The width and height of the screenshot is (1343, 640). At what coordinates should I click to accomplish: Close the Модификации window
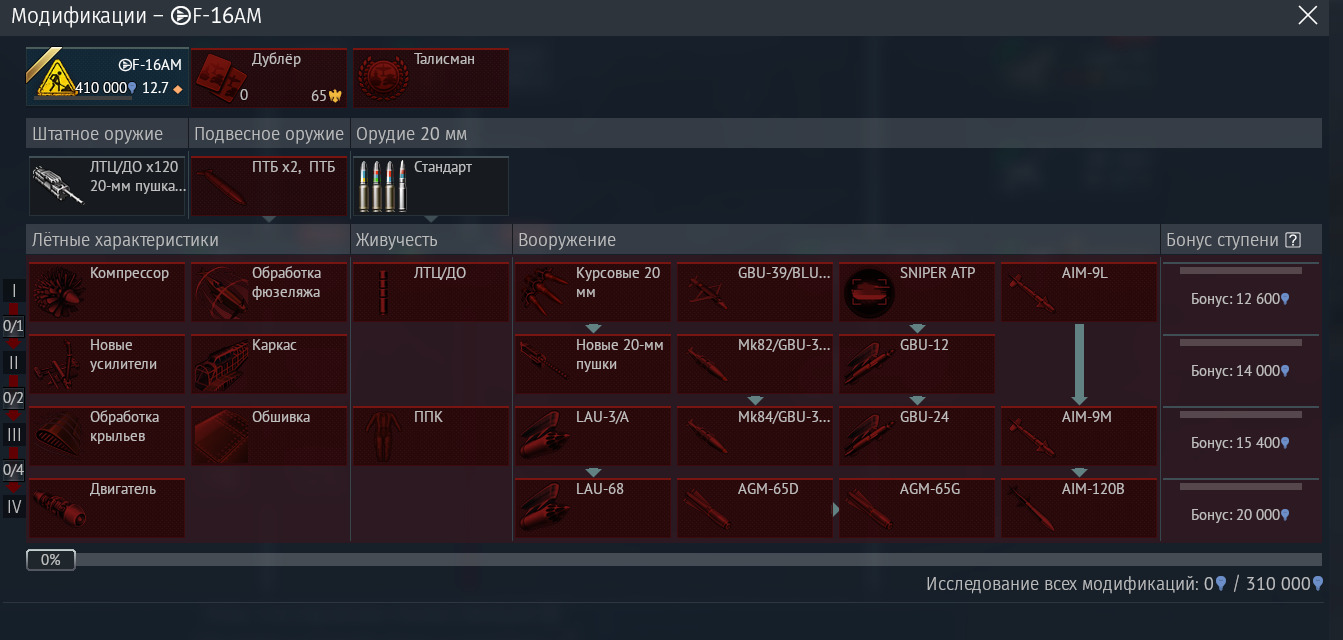click(x=1307, y=15)
